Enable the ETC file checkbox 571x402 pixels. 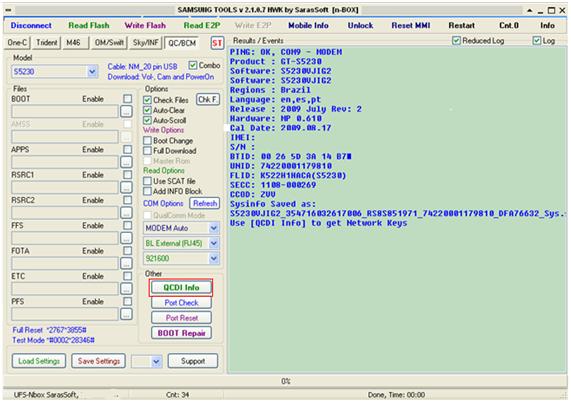(127, 276)
